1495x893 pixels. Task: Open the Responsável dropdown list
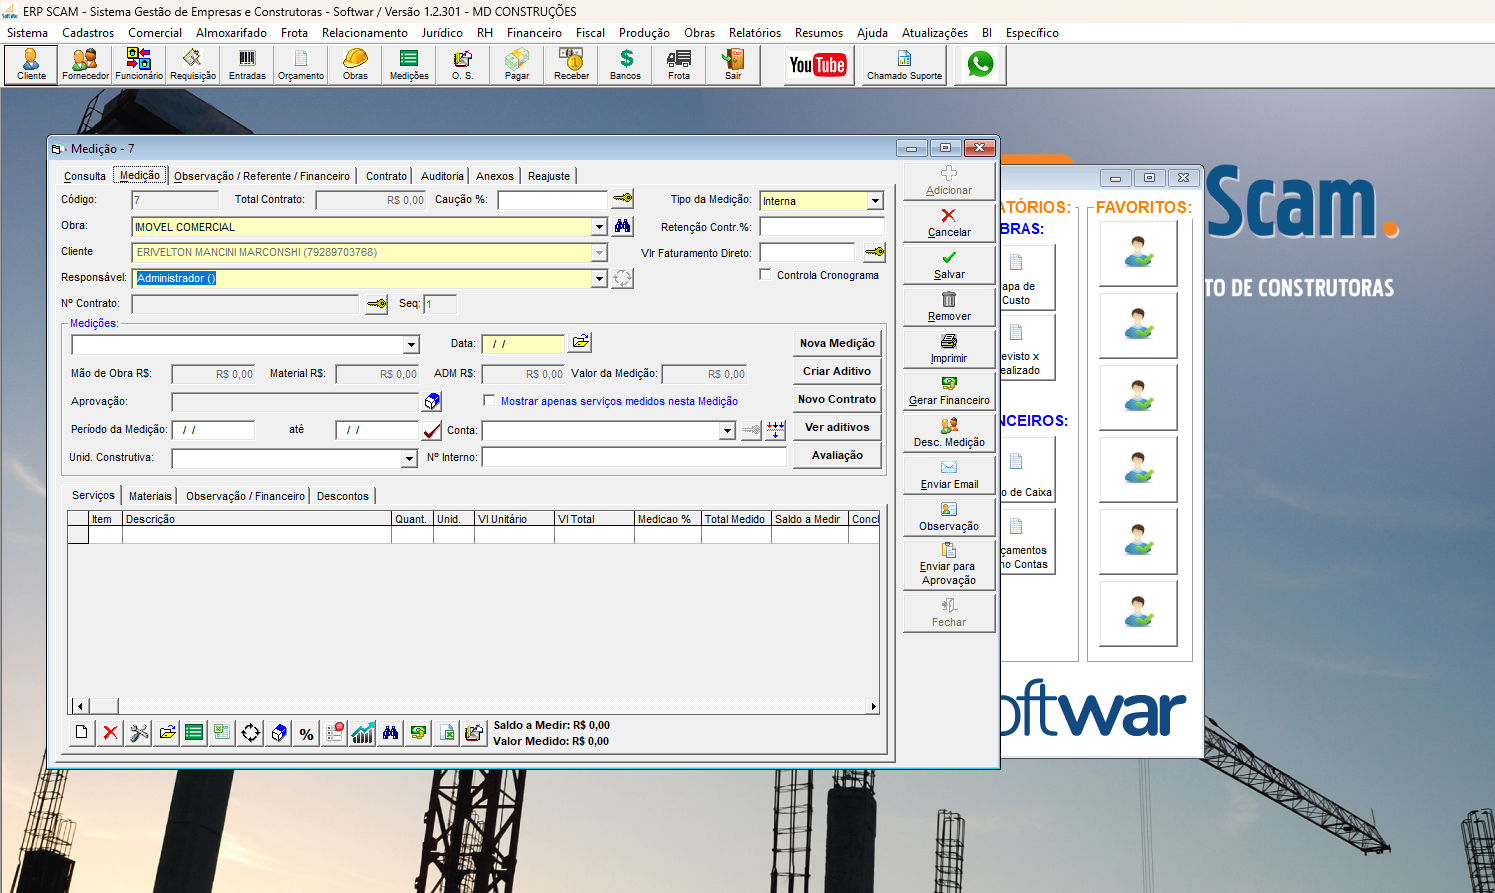(599, 278)
